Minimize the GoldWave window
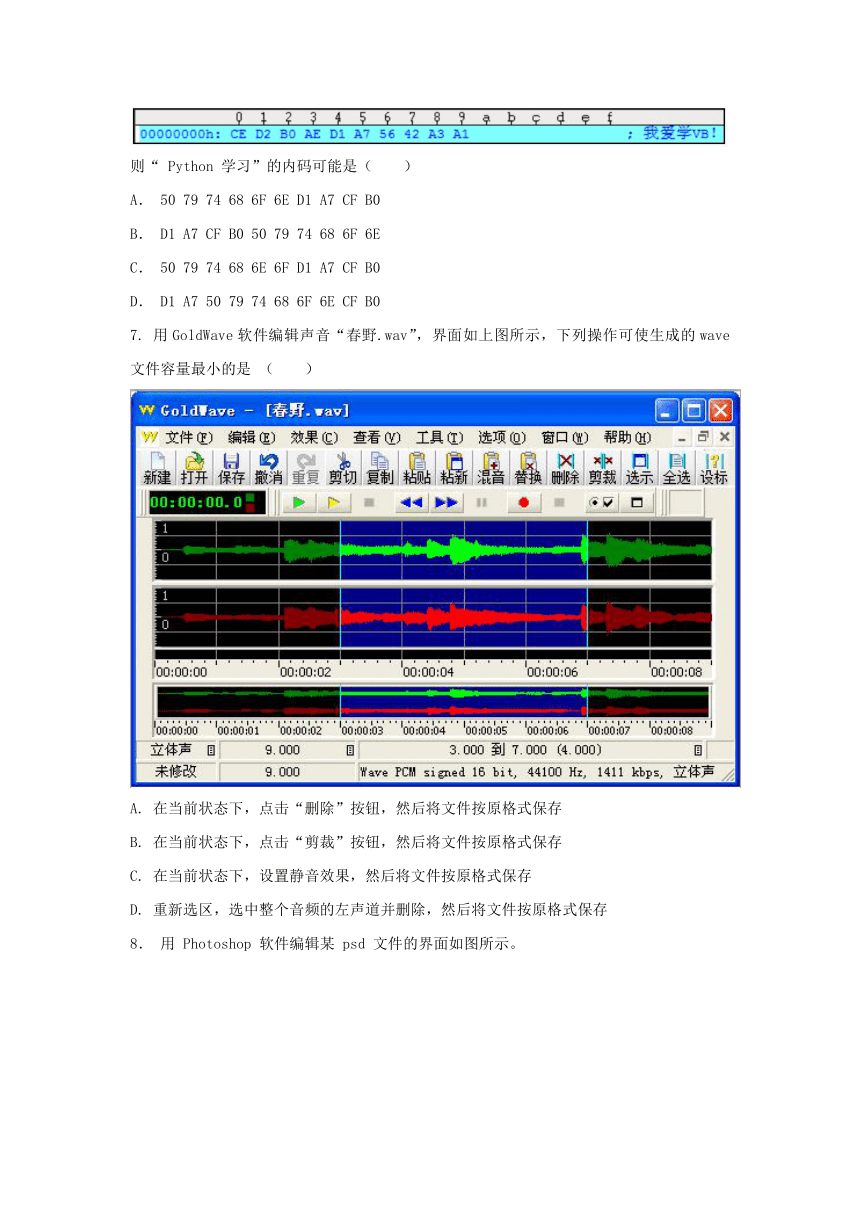 coord(667,410)
